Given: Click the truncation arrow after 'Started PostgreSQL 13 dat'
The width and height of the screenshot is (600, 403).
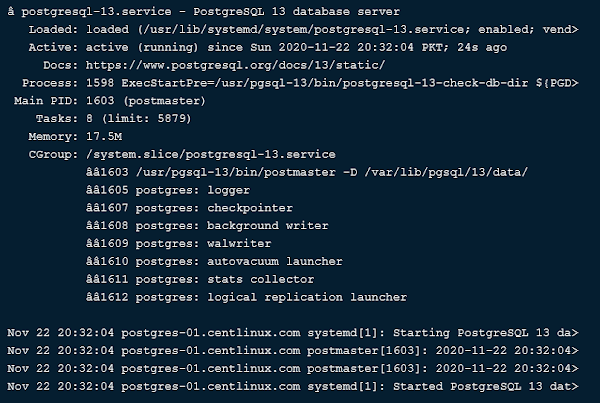Looking at the screenshot, I should pos(574,387).
